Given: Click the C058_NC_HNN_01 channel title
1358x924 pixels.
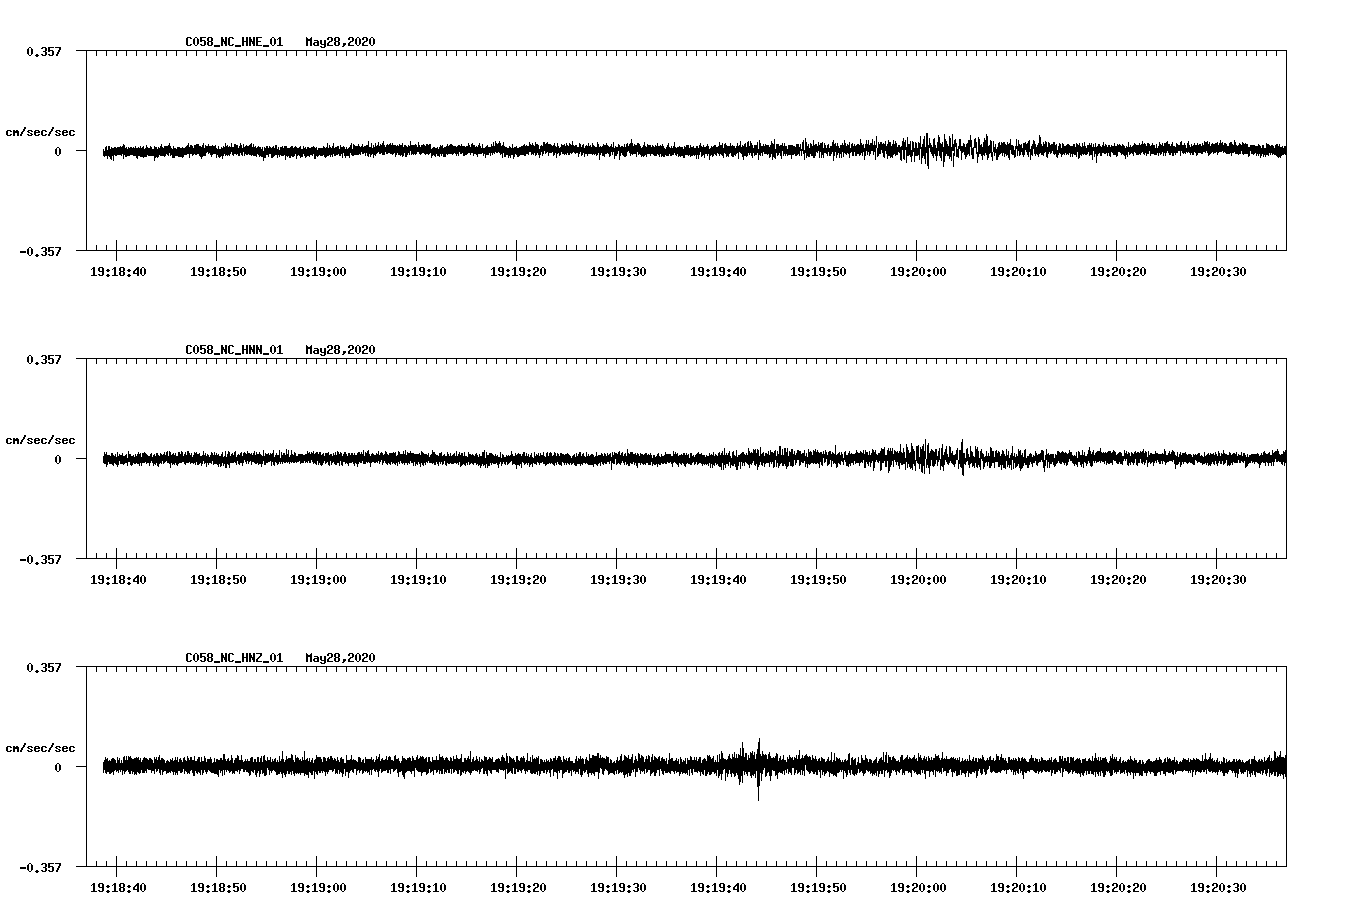Looking at the screenshot, I should coord(234,350).
